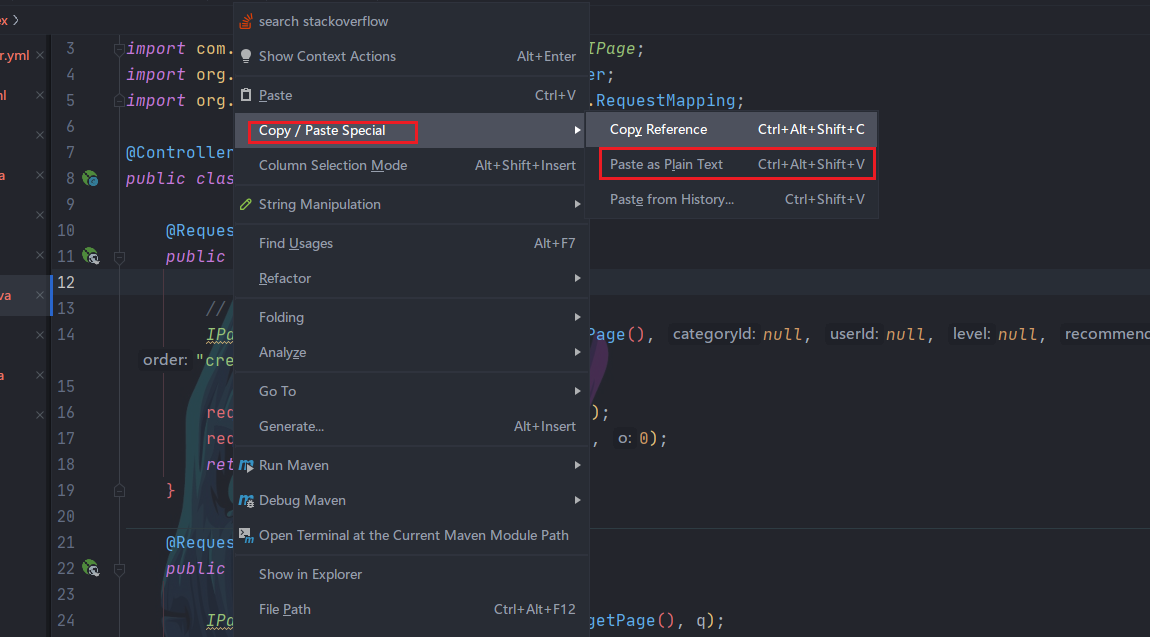Click the clipboard Paste icon
This screenshot has width=1150, height=637.
(x=246, y=95)
